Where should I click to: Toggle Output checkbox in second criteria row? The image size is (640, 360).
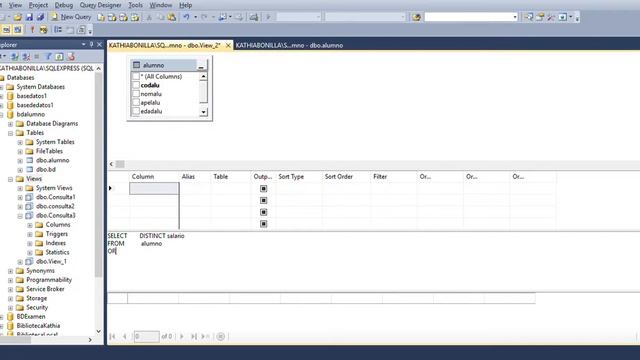263,200
